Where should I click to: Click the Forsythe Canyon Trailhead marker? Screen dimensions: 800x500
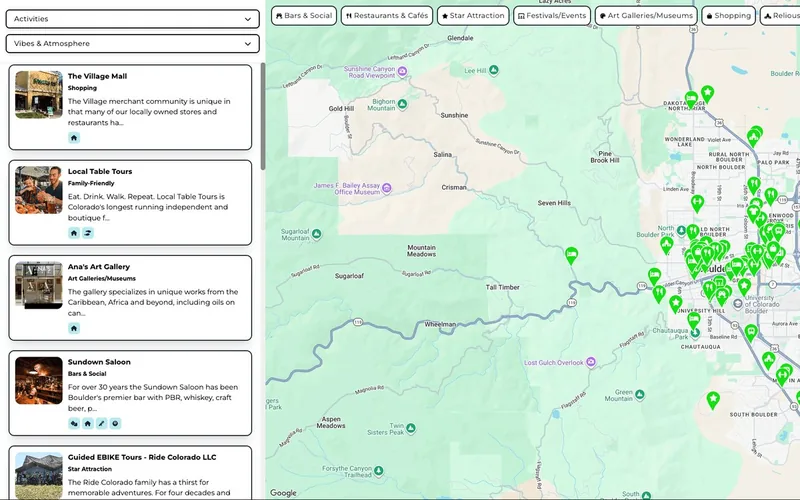coord(379,470)
